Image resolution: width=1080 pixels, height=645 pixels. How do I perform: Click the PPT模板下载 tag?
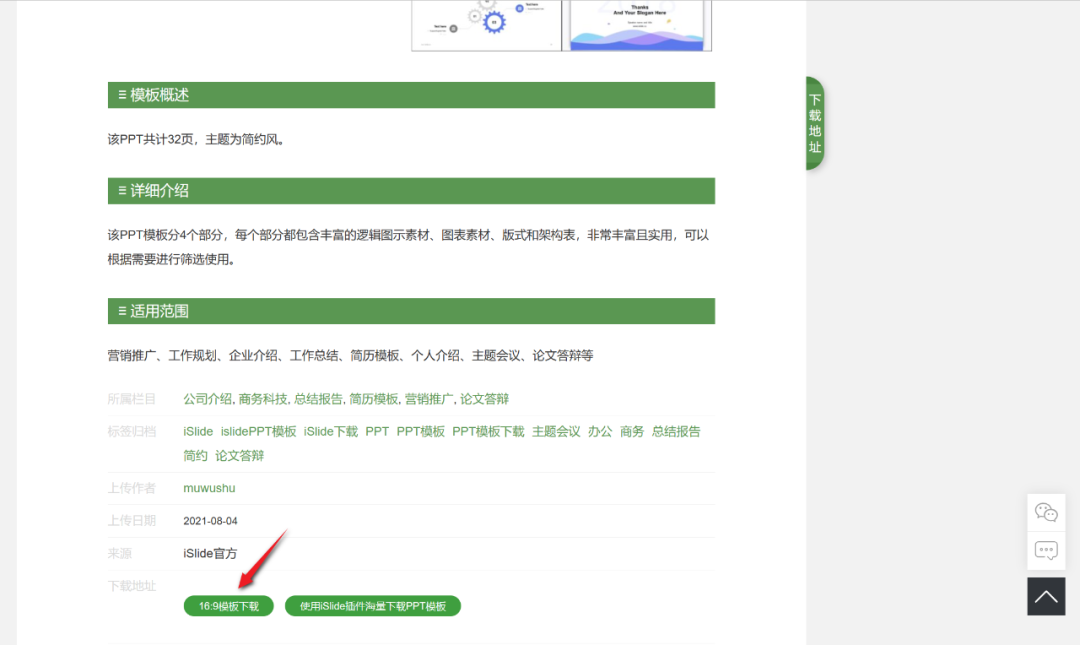(487, 431)
